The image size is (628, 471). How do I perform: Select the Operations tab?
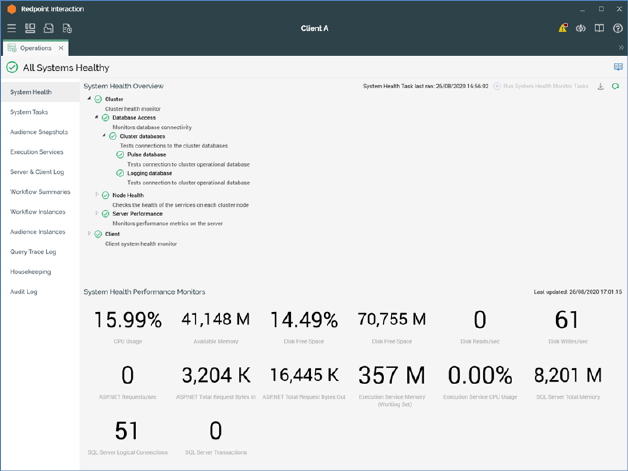coord(35,48)
